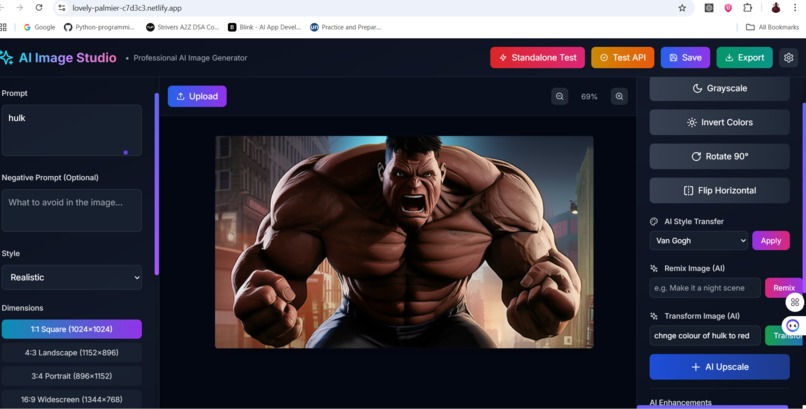Click the Brave shield extension icon

tap(728, 8)
